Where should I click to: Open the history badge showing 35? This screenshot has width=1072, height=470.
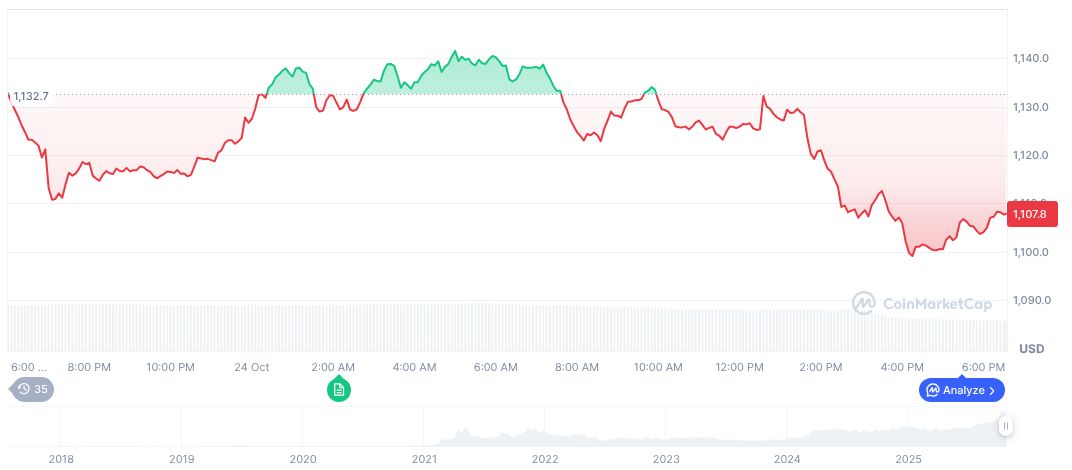click(33, 390)
